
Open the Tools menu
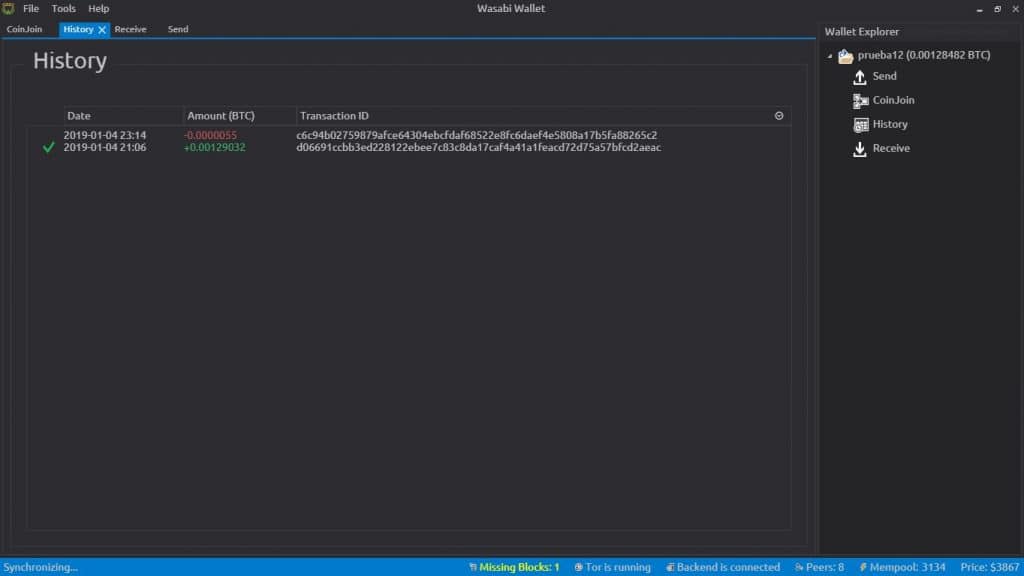pyautogui.click(x=63, y=9)
